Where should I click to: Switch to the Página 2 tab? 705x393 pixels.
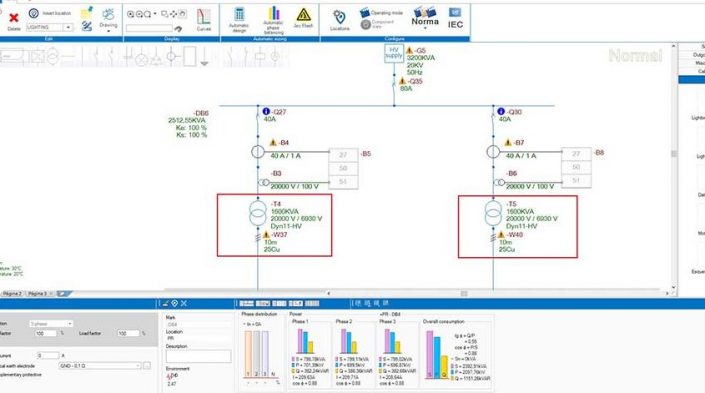pos(12,294)
